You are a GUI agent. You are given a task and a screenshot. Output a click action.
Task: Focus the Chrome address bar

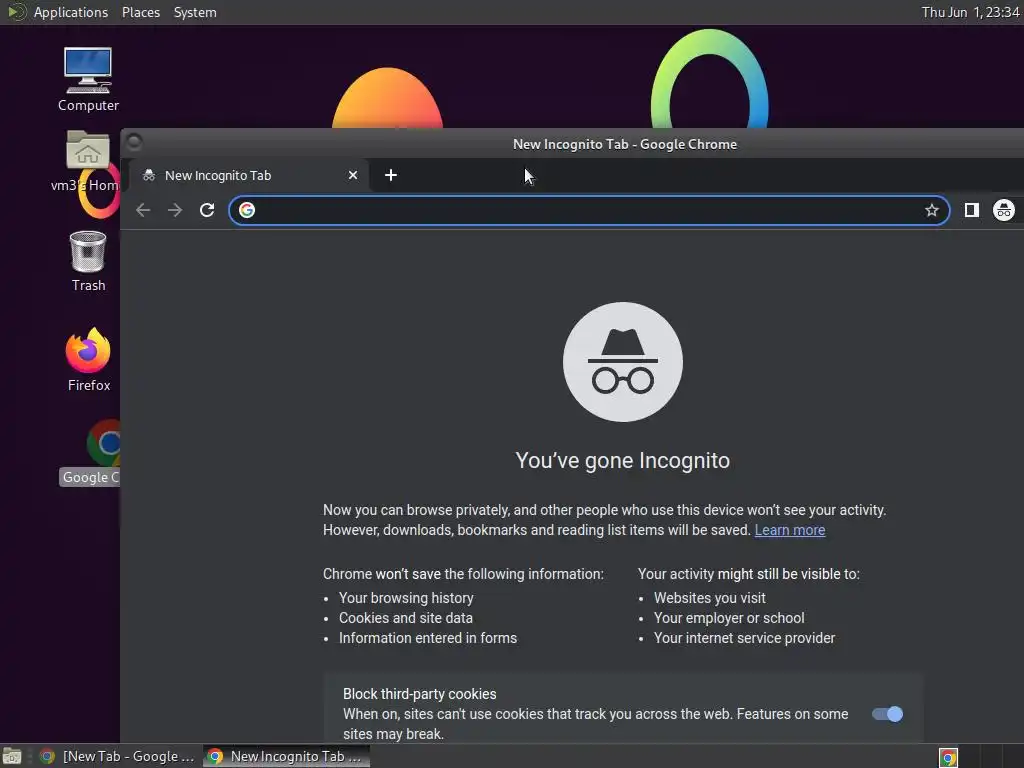pos(589,210)
